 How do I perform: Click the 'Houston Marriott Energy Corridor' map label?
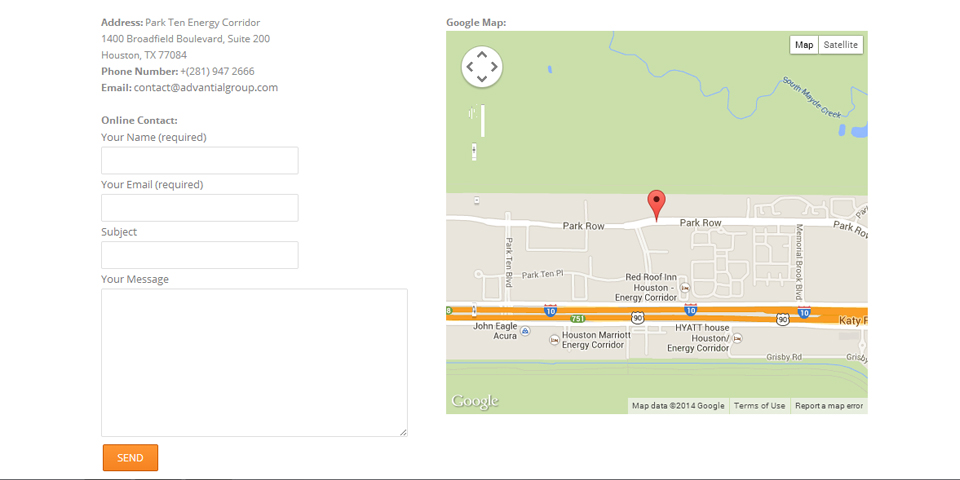point(596,340)
